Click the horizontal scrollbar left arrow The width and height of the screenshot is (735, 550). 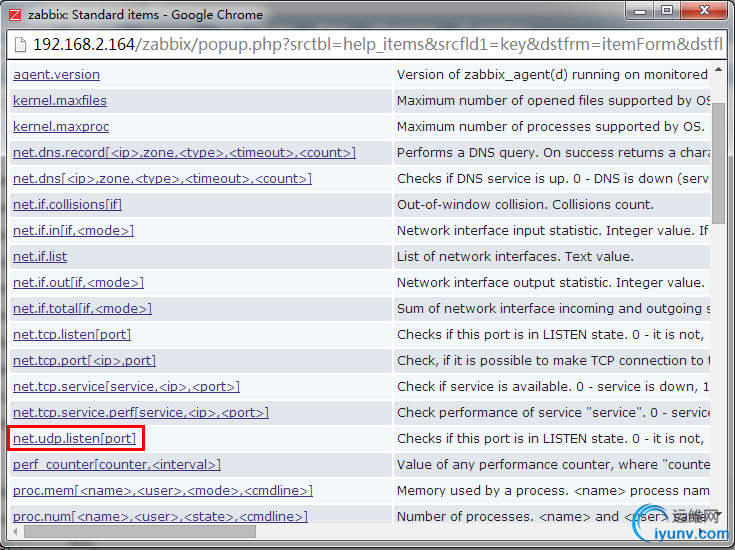click(x=15, y=532)
